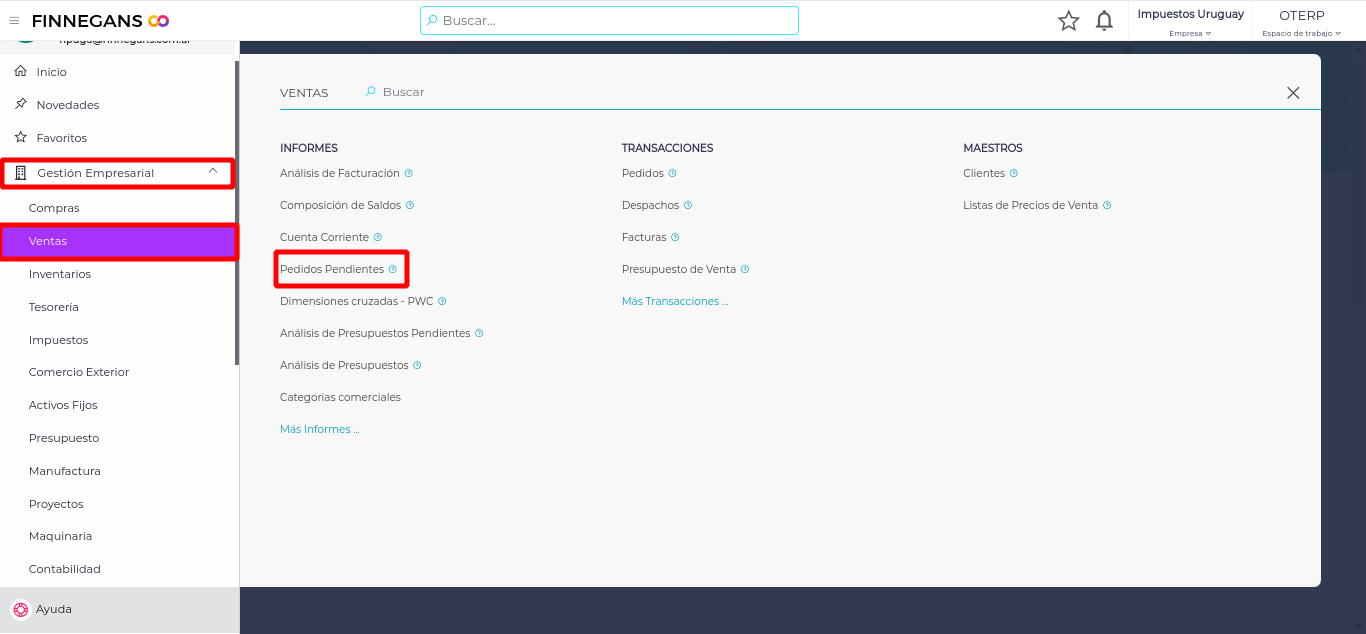Screen dimensions: 1366x634
Task: Open Listas de Precios de Venta
Action: coord(1031,205)
